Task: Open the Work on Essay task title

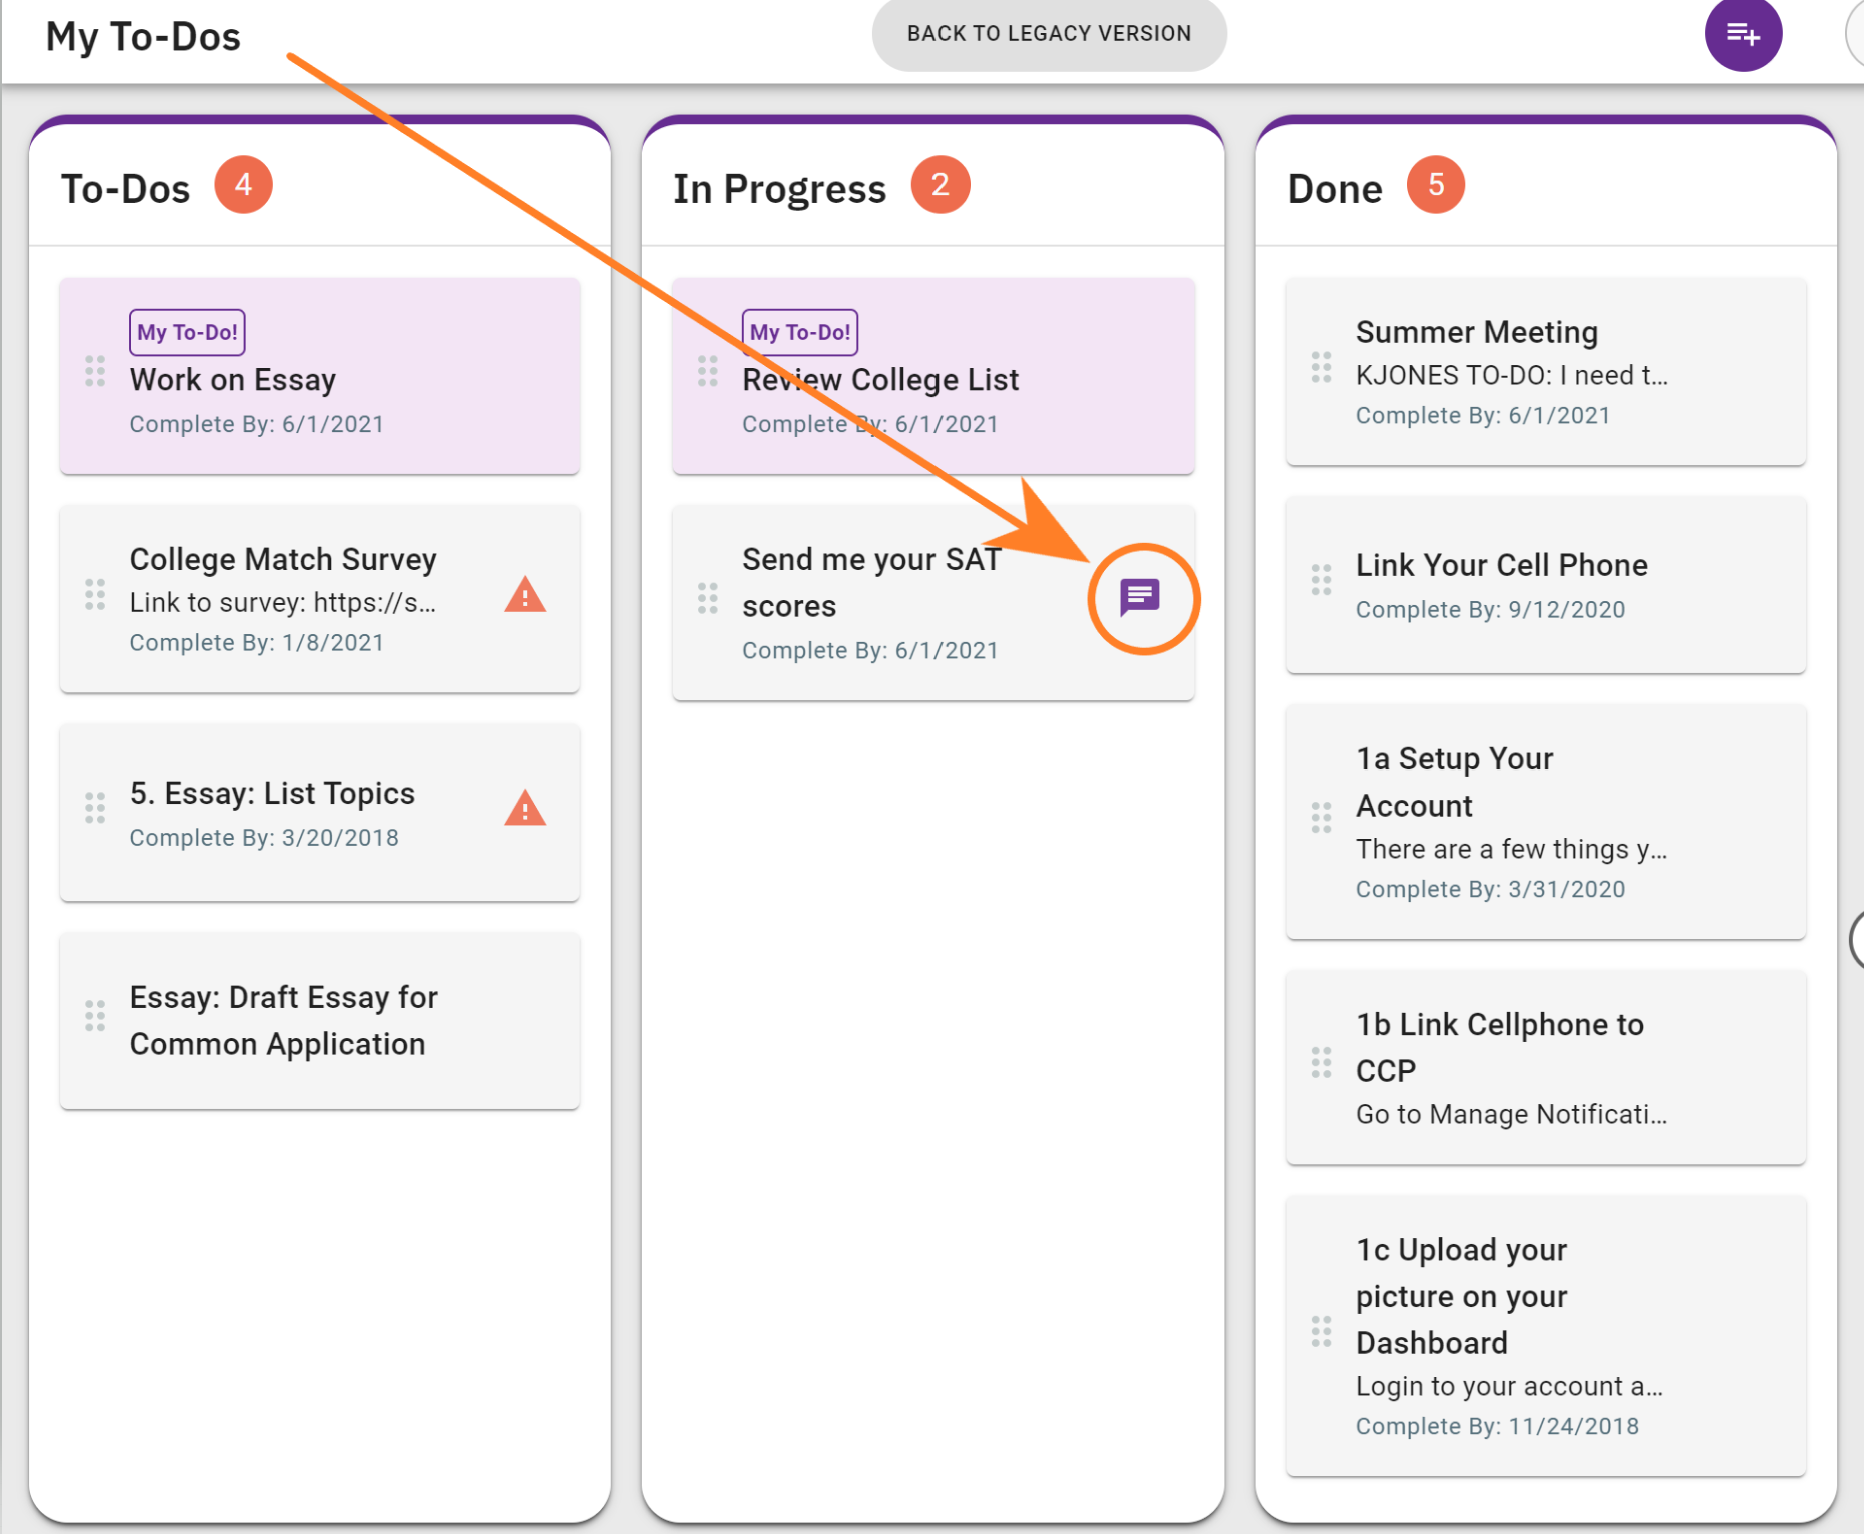Action: (232, 380)
